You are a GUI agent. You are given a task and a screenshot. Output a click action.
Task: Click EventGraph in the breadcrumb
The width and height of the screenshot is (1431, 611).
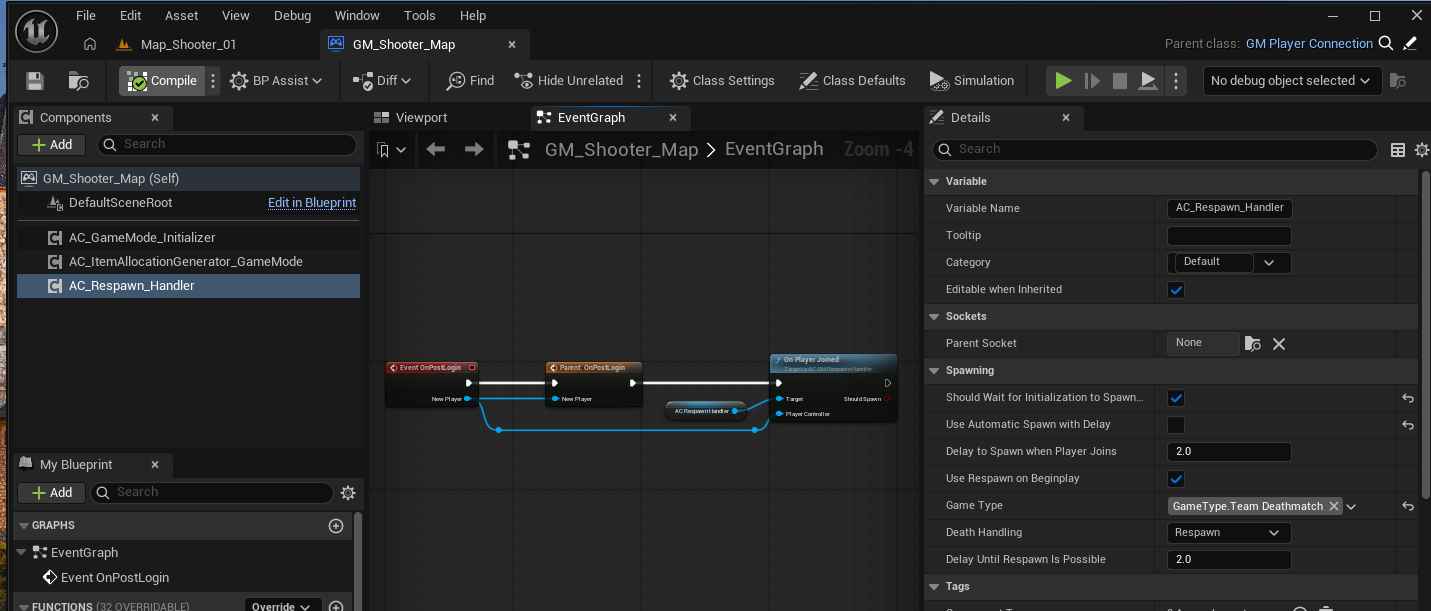tap(774, 150)
